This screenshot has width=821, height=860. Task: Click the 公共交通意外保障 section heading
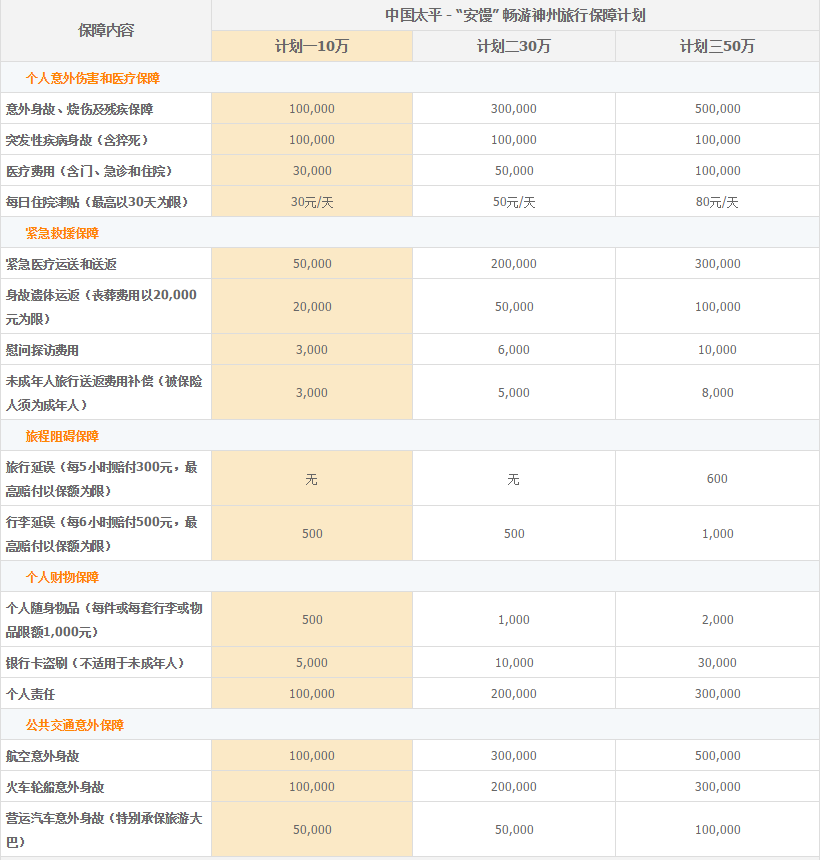pos(75,725)
